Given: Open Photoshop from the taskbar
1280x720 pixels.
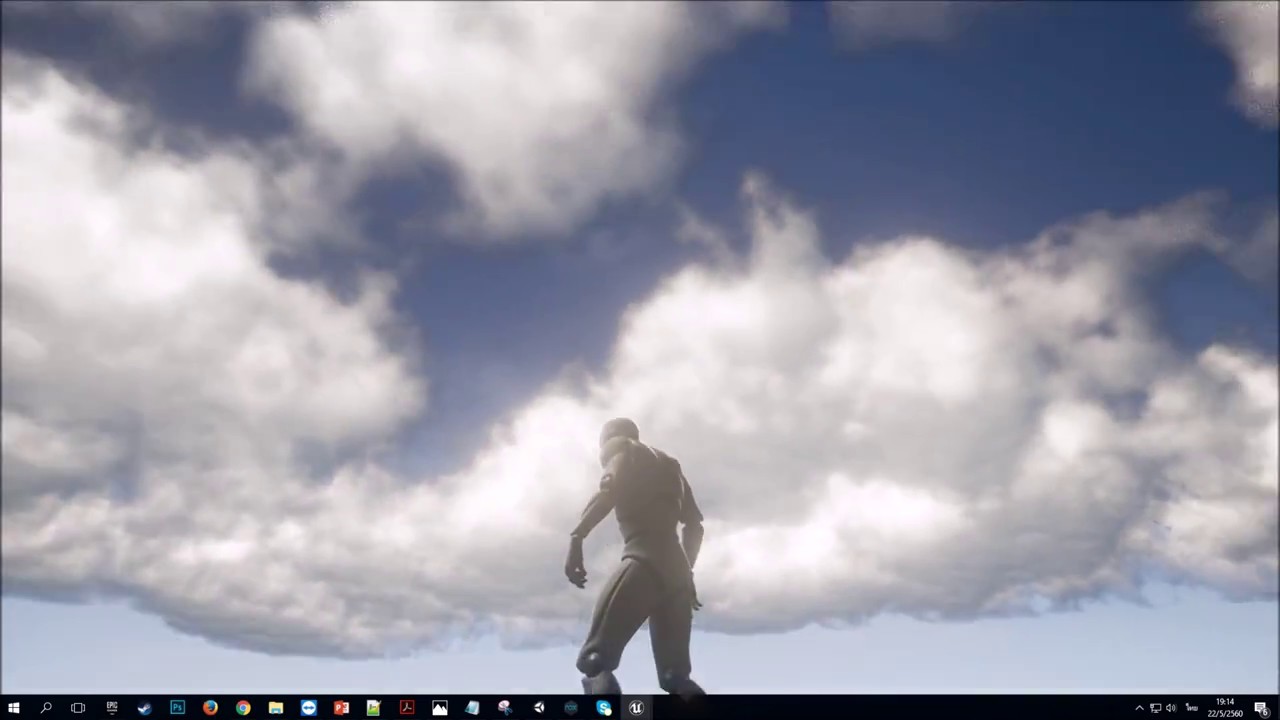Looking at the screenshot, I should pos(177,708).
